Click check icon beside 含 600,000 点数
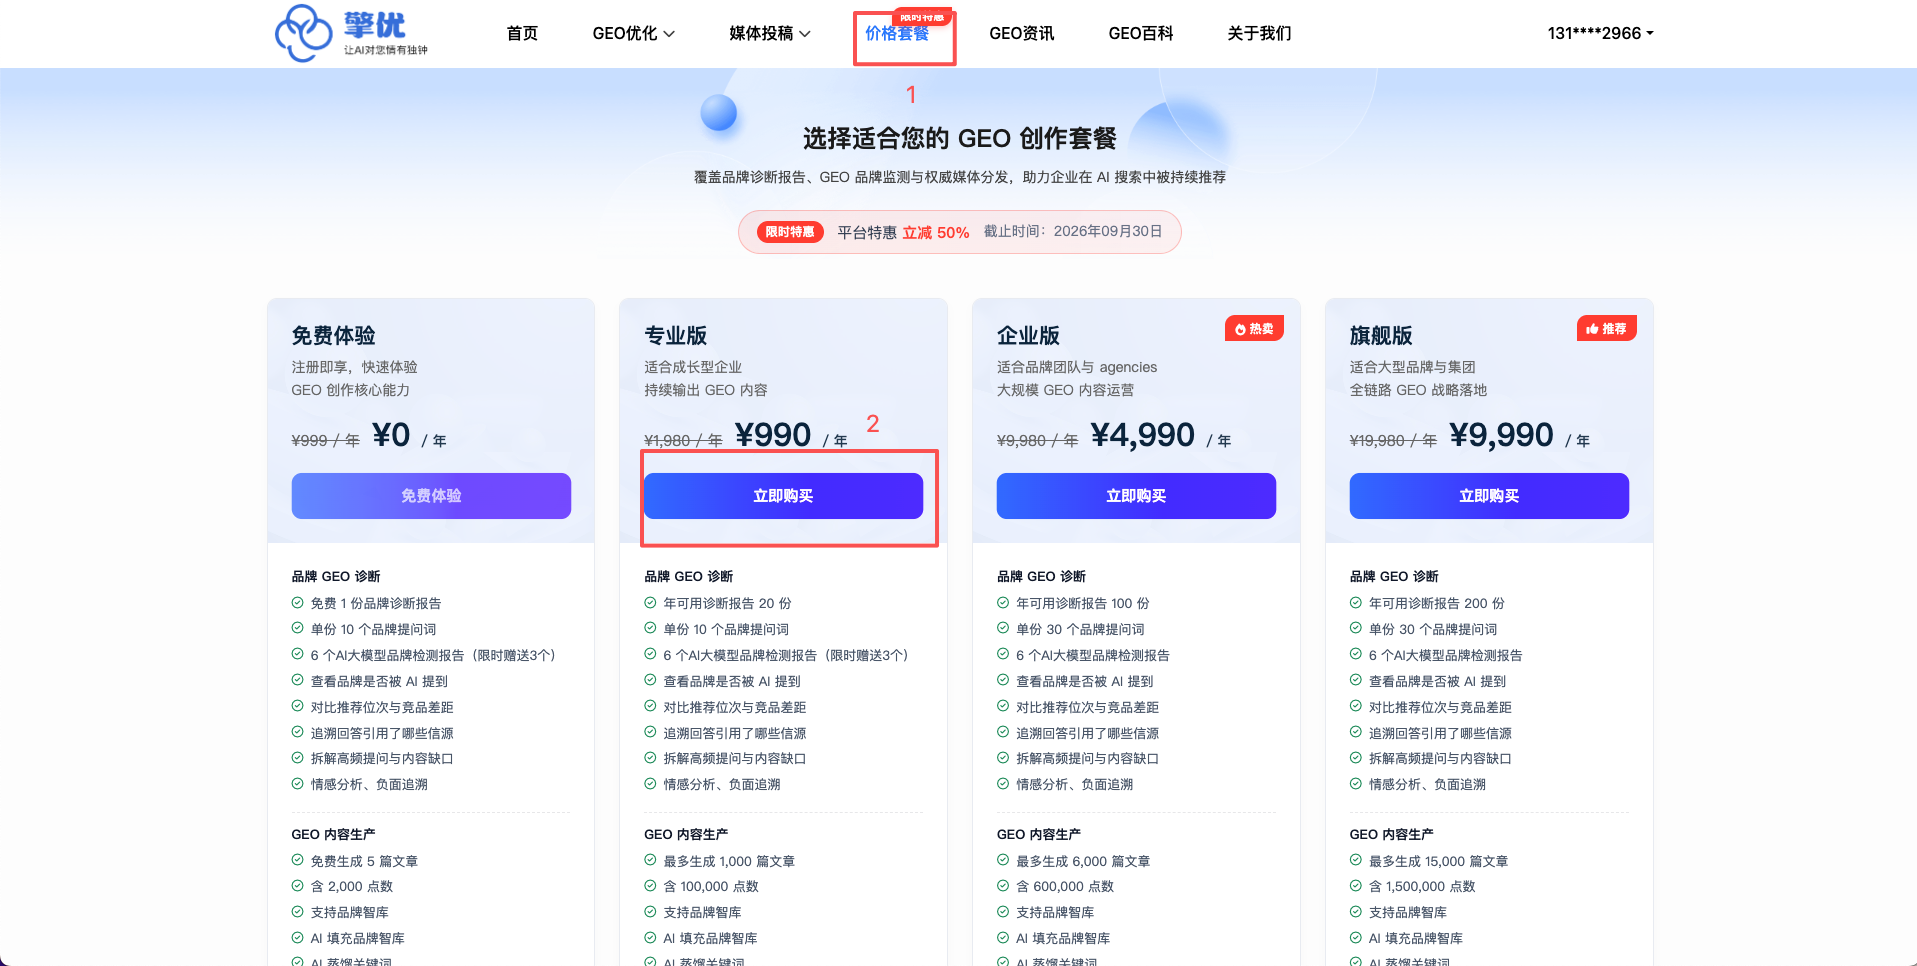The width and height of the screenshot is (1917, 966). [1003, 886]
